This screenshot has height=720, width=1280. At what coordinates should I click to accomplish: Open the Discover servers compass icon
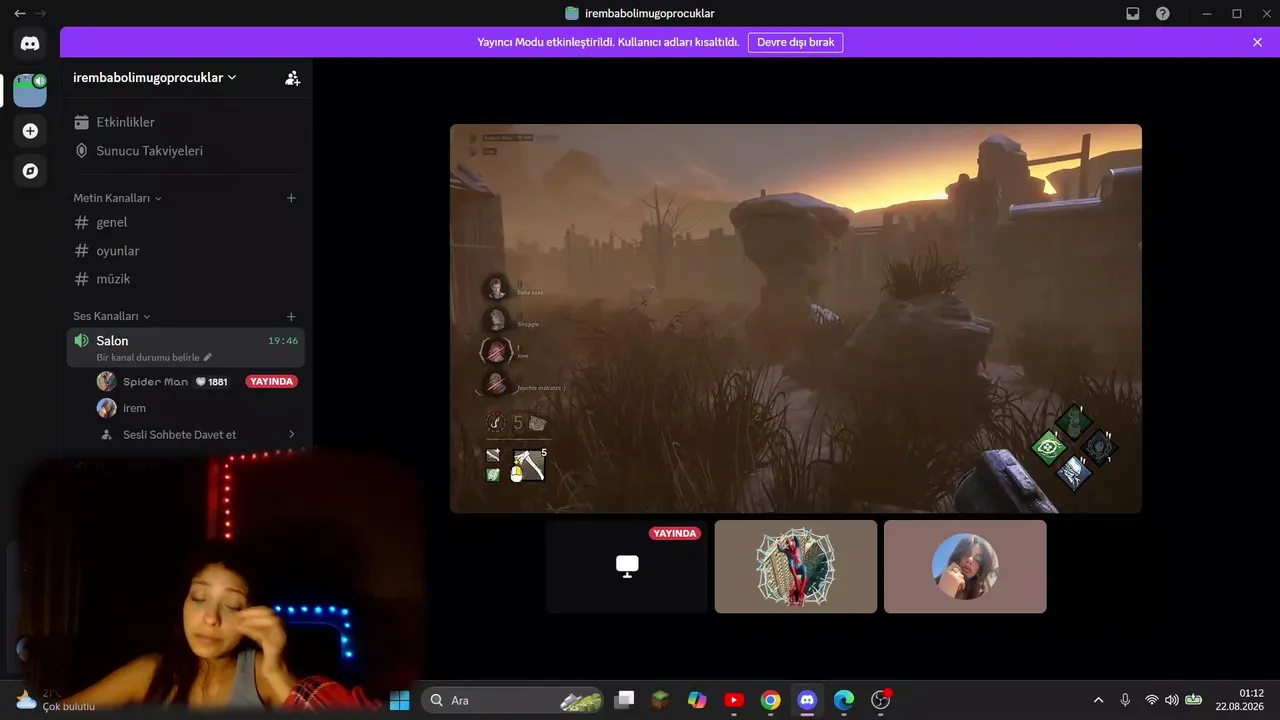coord(30,171)
